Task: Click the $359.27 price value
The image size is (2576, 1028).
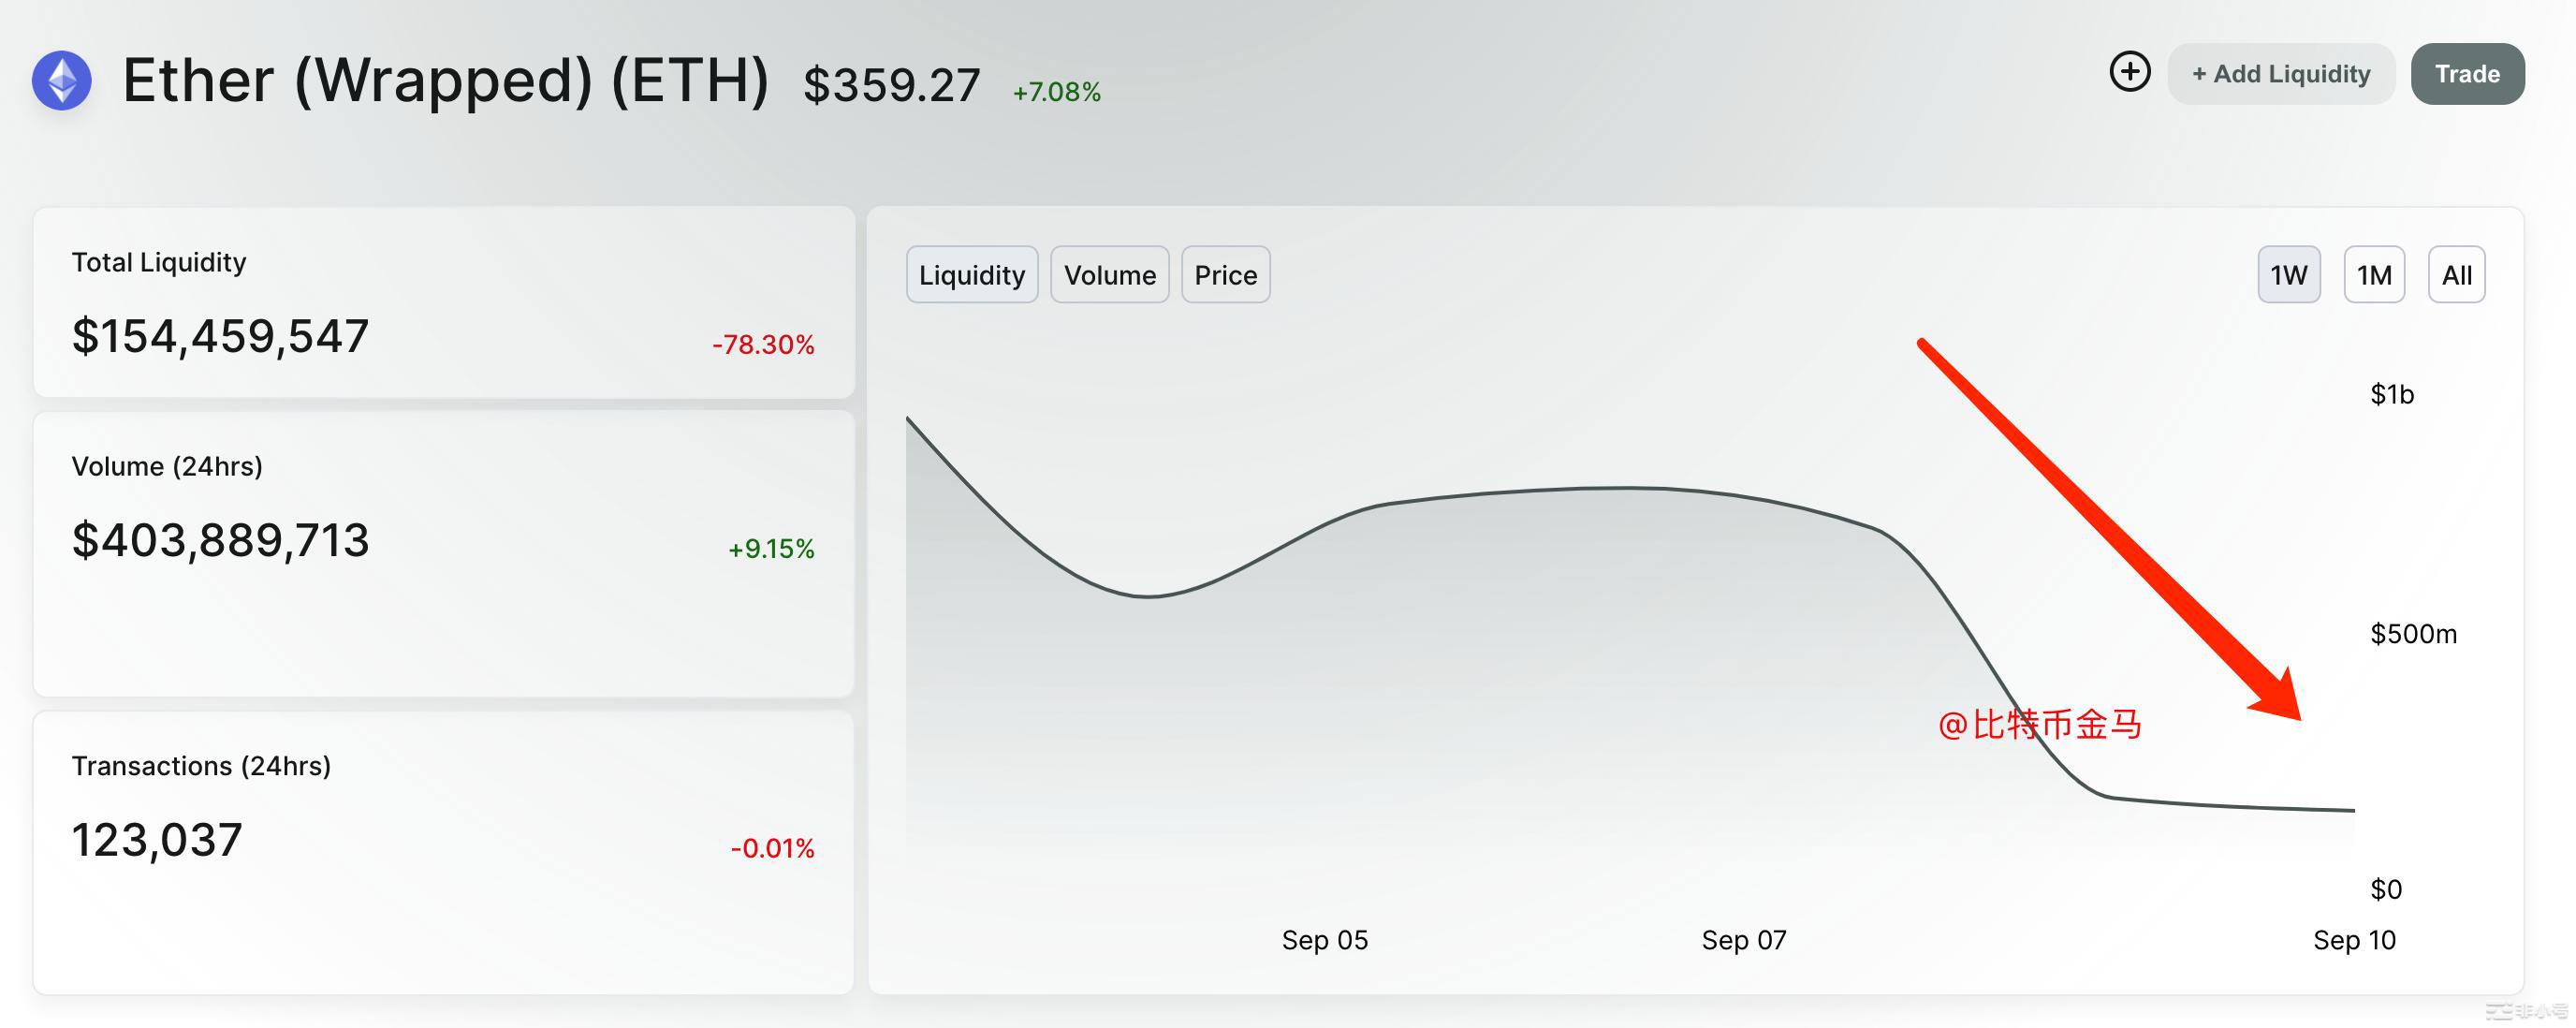Action: [891, 85]
